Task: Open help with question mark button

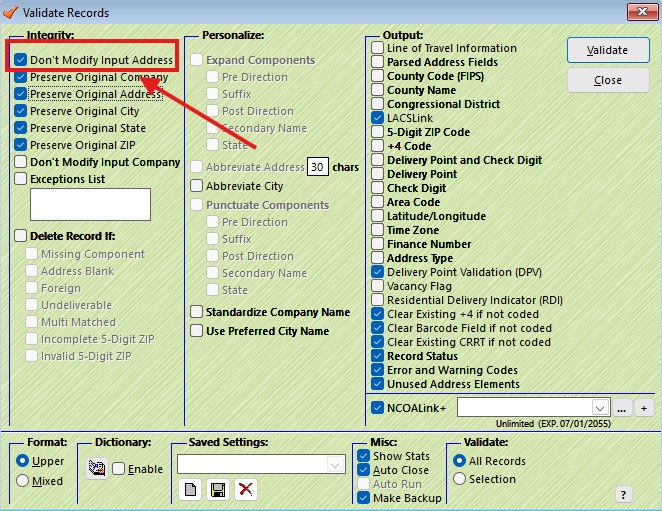Action: (x=623, y=494)
